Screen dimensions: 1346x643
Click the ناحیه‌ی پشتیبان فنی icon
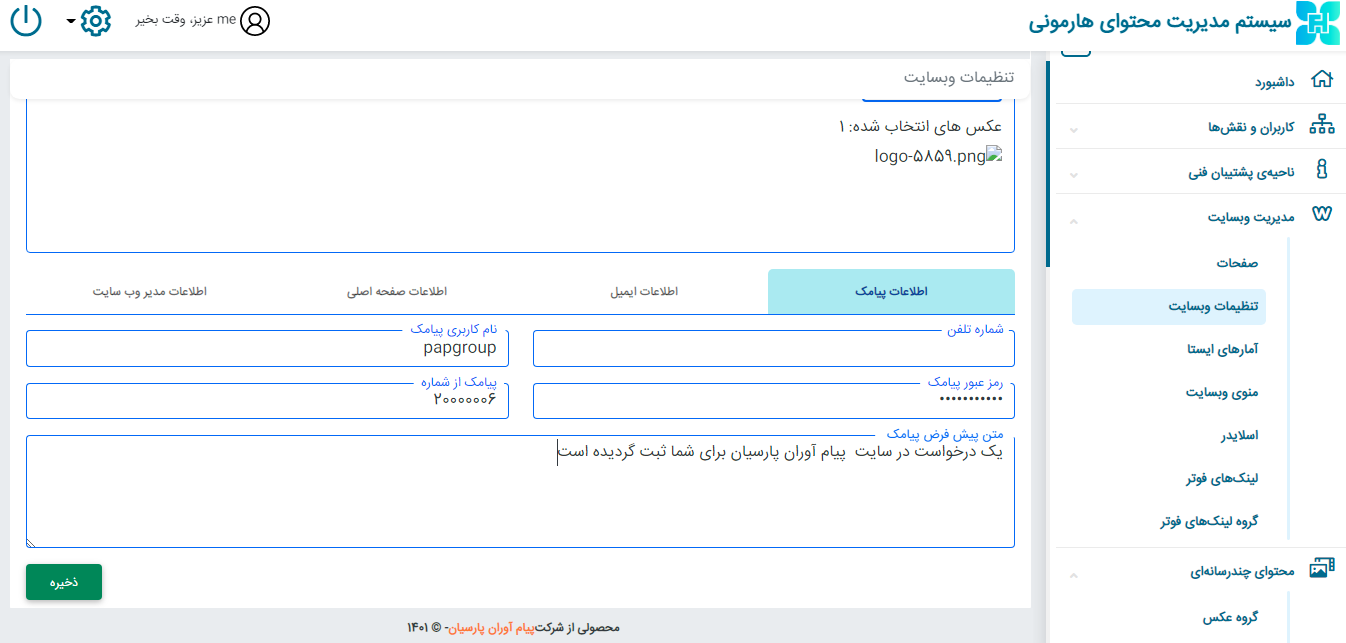tap(1322, 170)
